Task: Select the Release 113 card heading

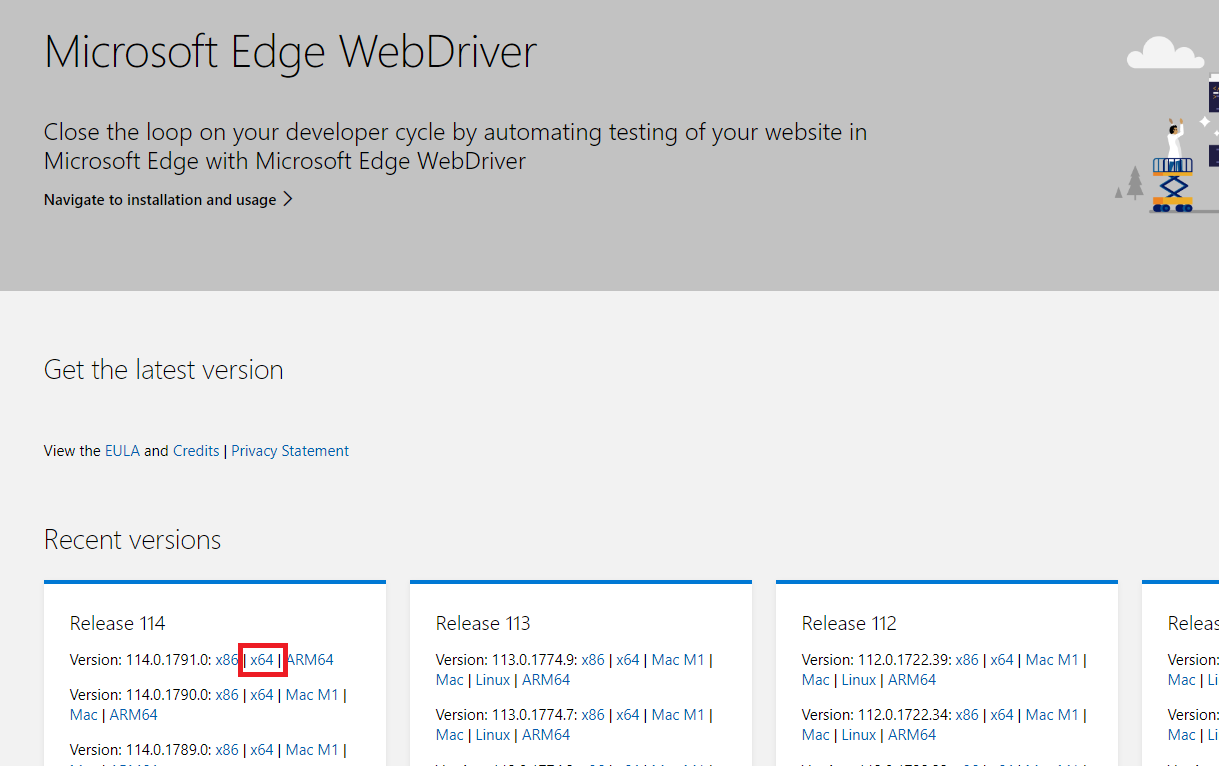Action: pyautogui.click(x=483, y=624)
